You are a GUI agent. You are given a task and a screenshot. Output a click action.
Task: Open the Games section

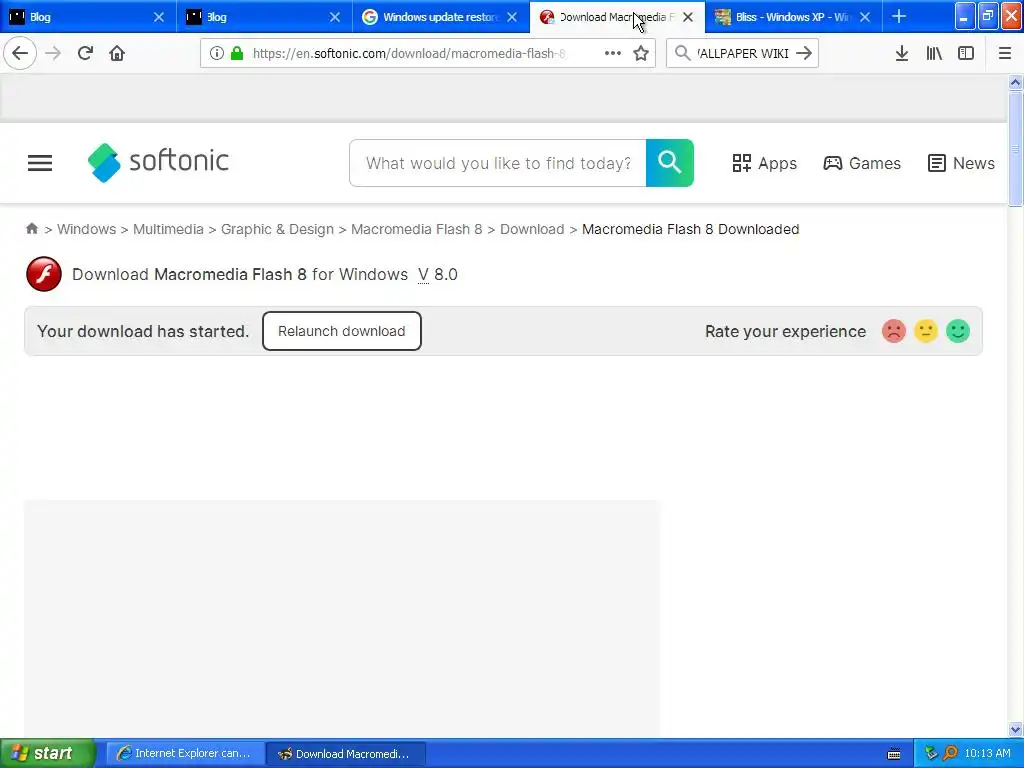point(862,163)
